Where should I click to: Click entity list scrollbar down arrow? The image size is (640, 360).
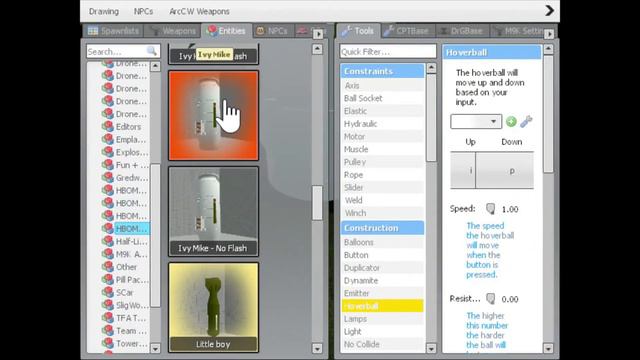317,348
